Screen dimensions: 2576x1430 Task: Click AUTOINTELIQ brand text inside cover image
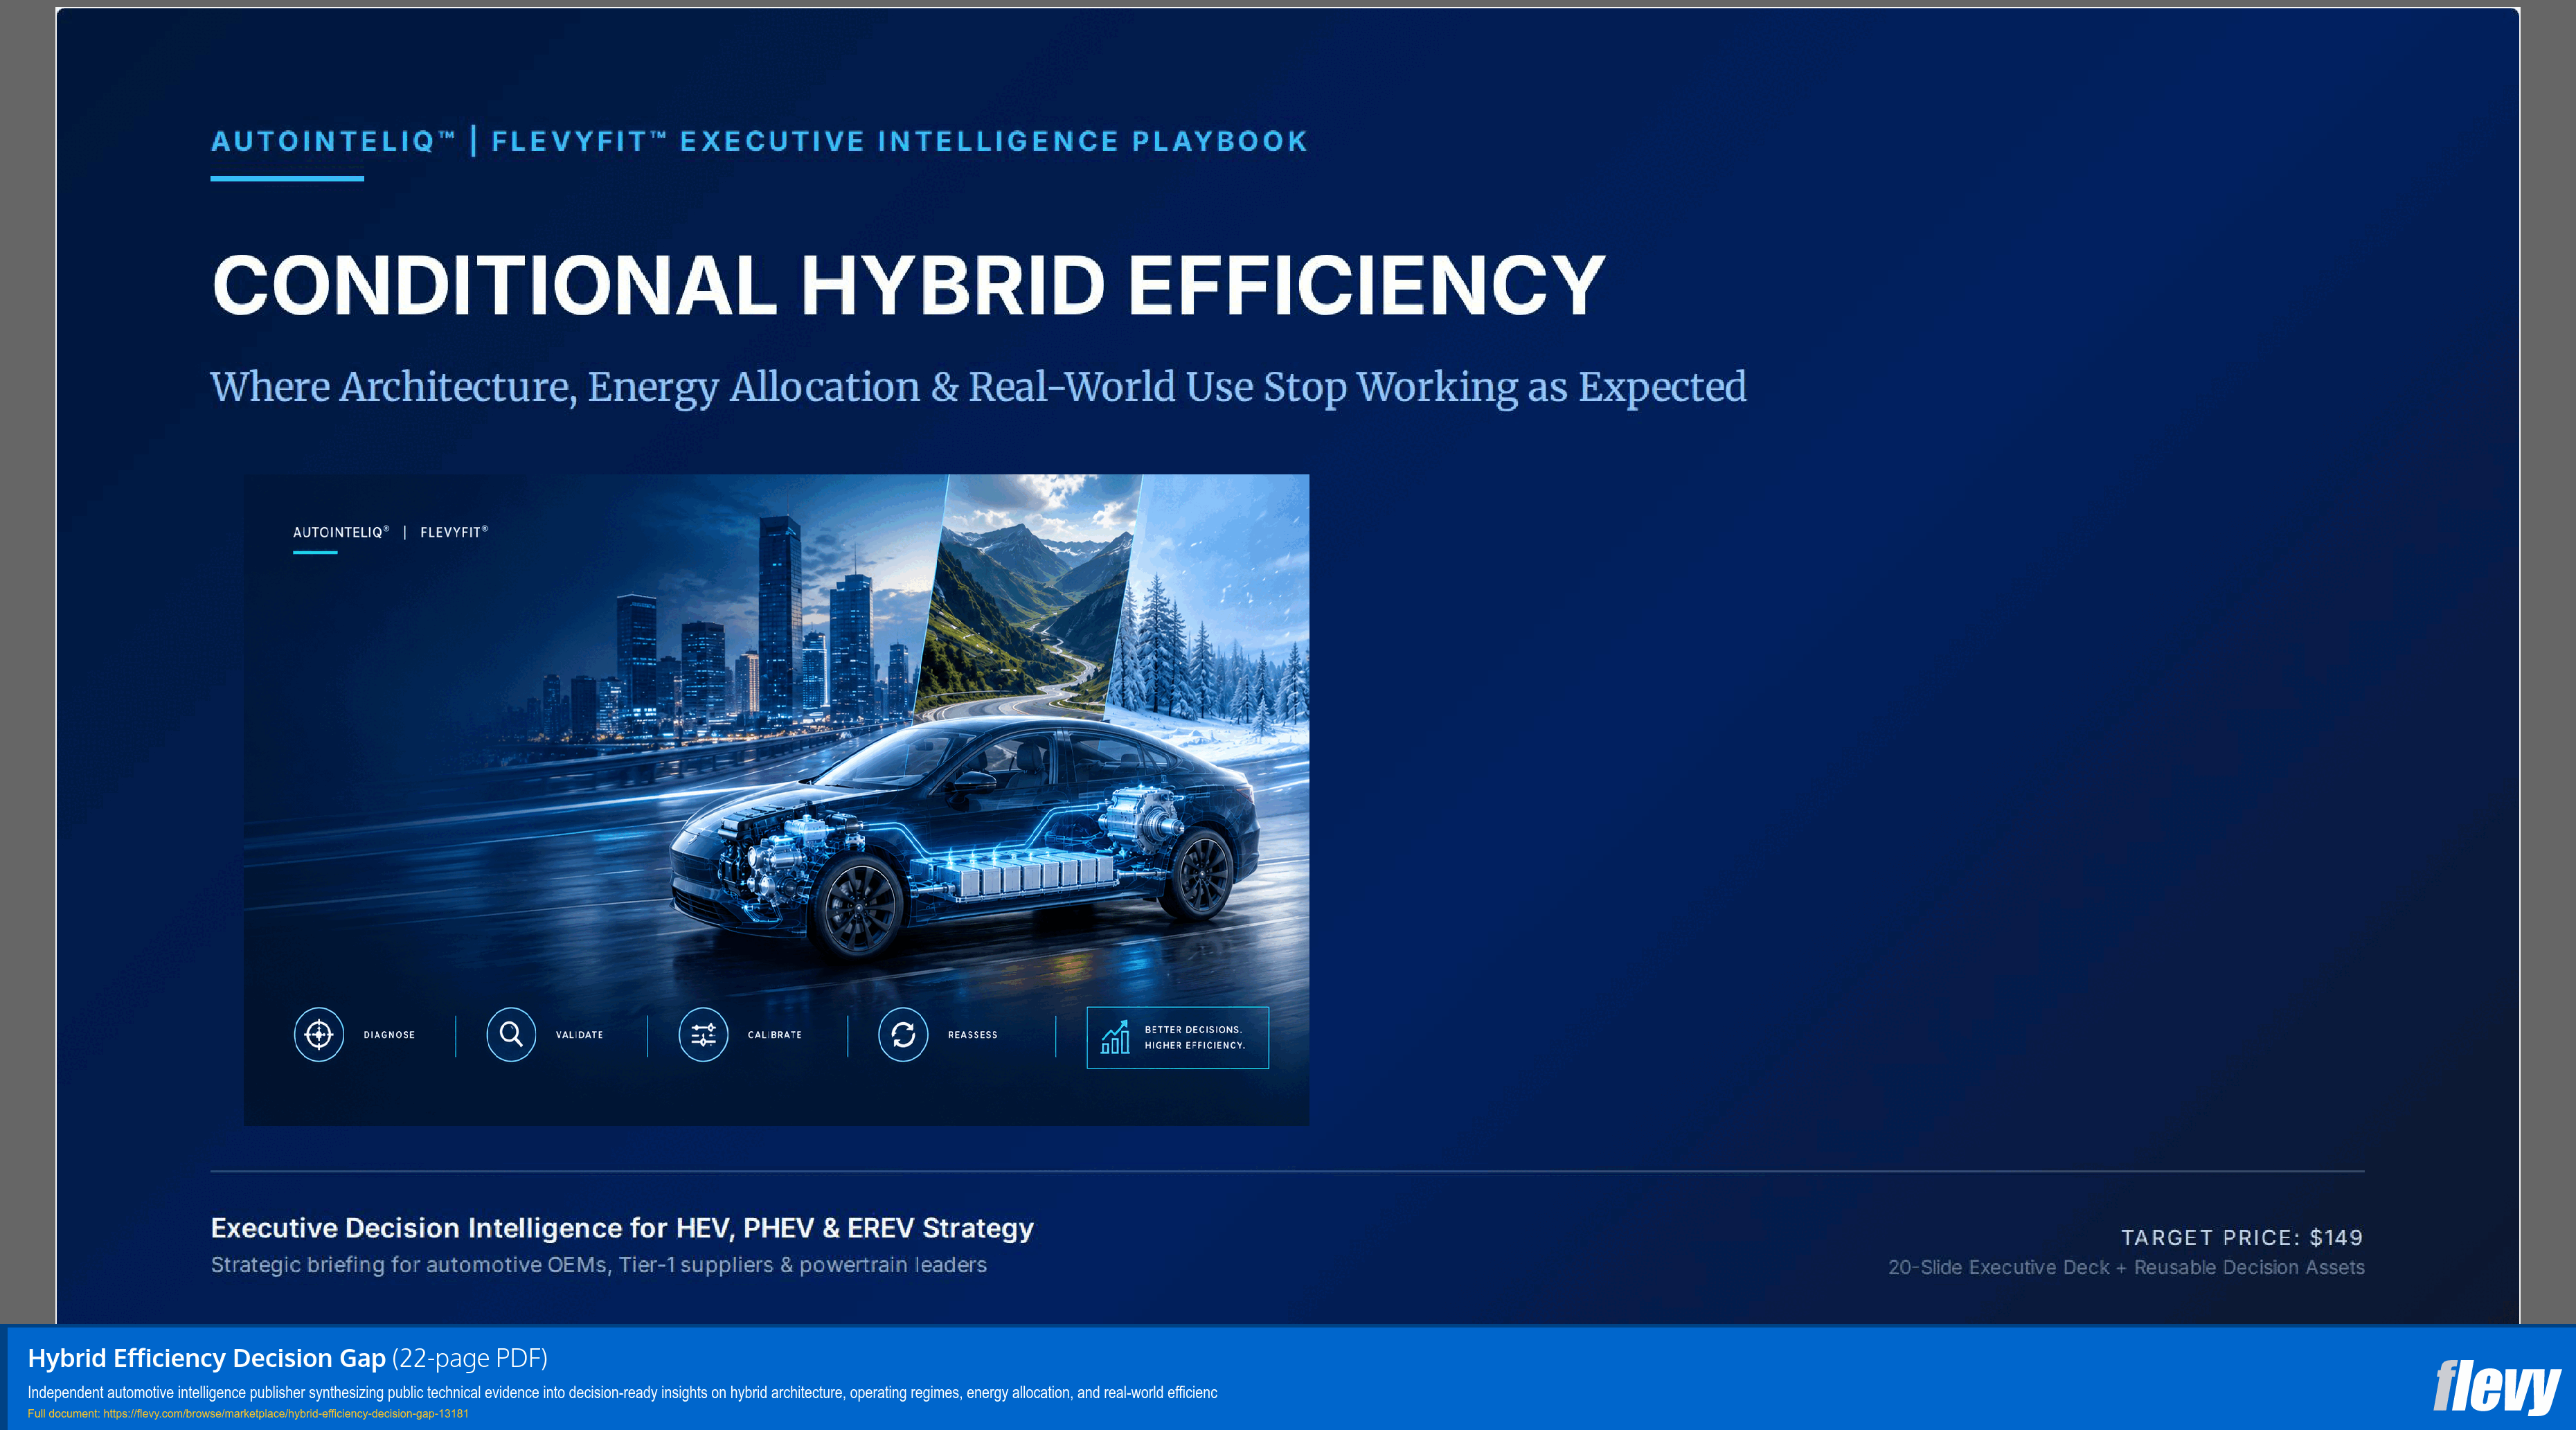coord(340,532)
